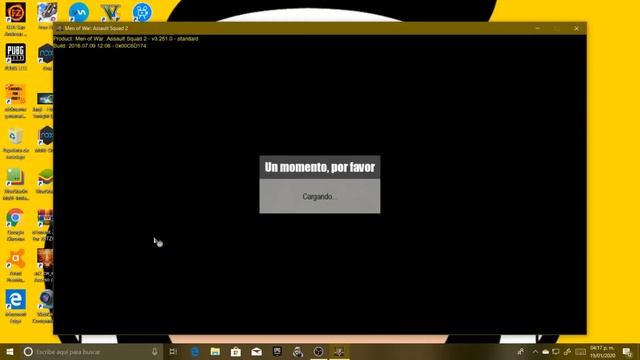
Task: Select the Men of War taskbar icon
Action: 339,352
